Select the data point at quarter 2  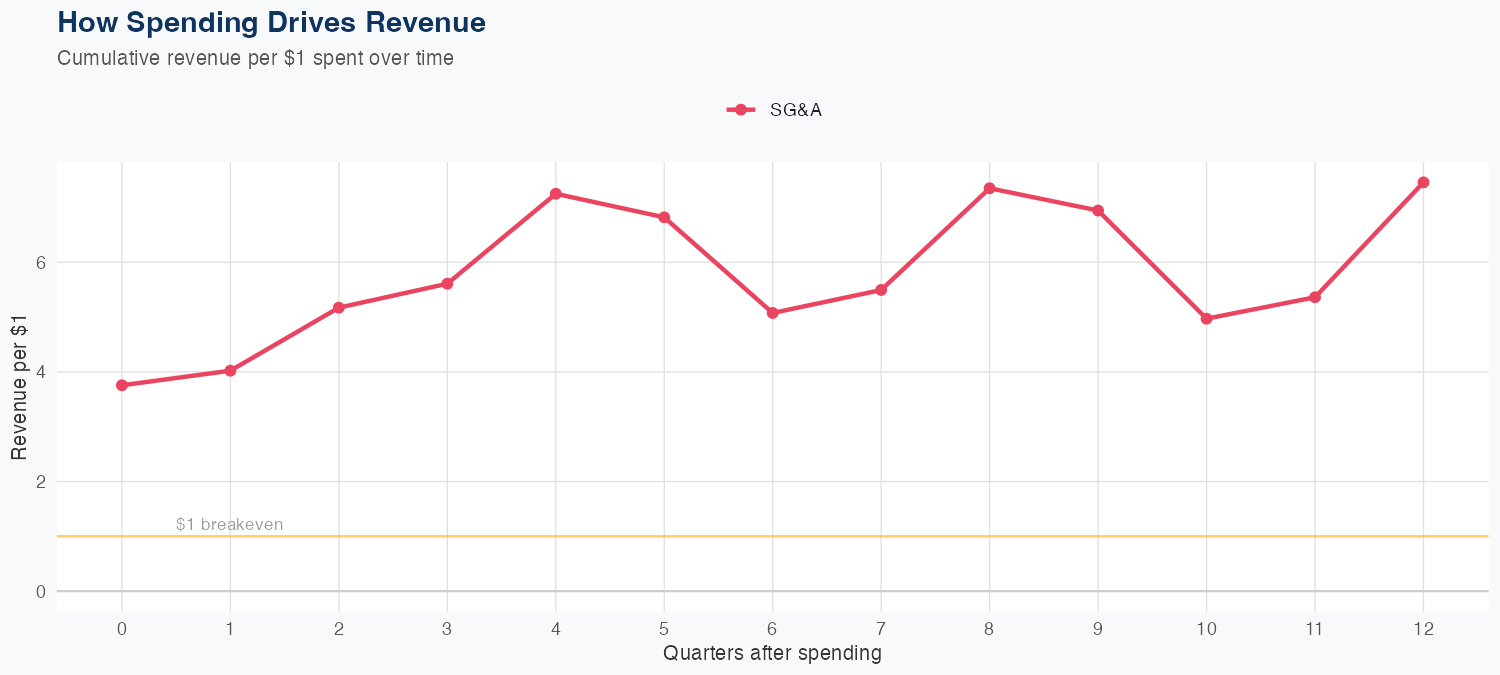click(339, 307)
